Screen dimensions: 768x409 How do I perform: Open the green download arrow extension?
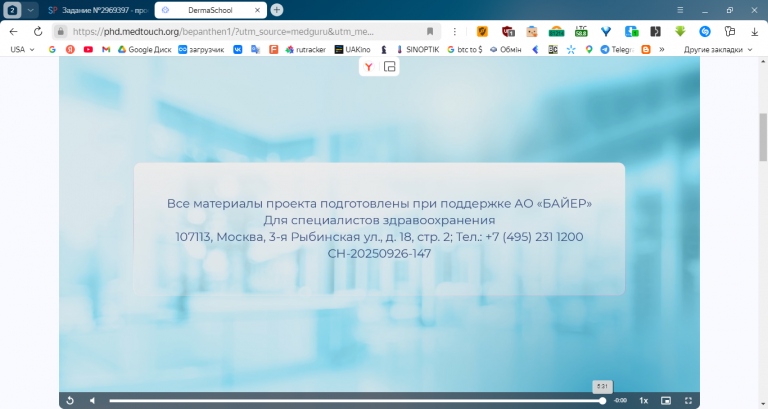[680, 31]
